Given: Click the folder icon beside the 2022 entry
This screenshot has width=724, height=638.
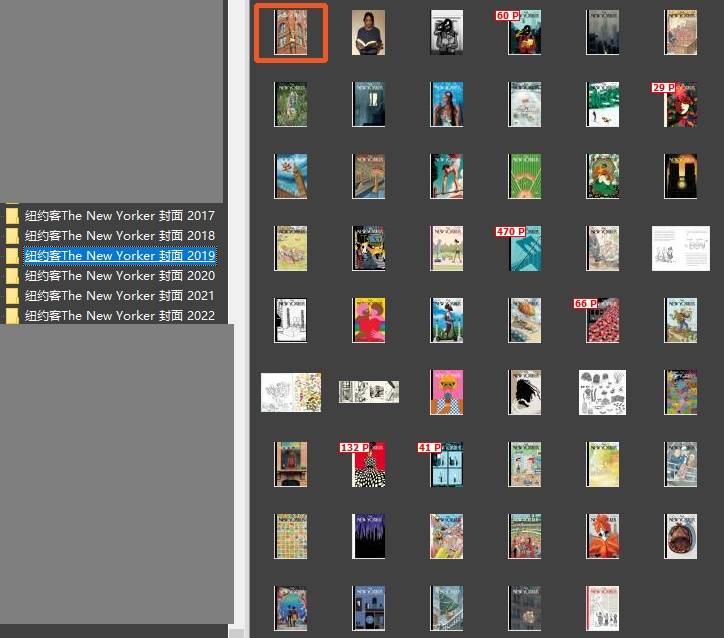Looking at the screenshot, I should [12, 316].
